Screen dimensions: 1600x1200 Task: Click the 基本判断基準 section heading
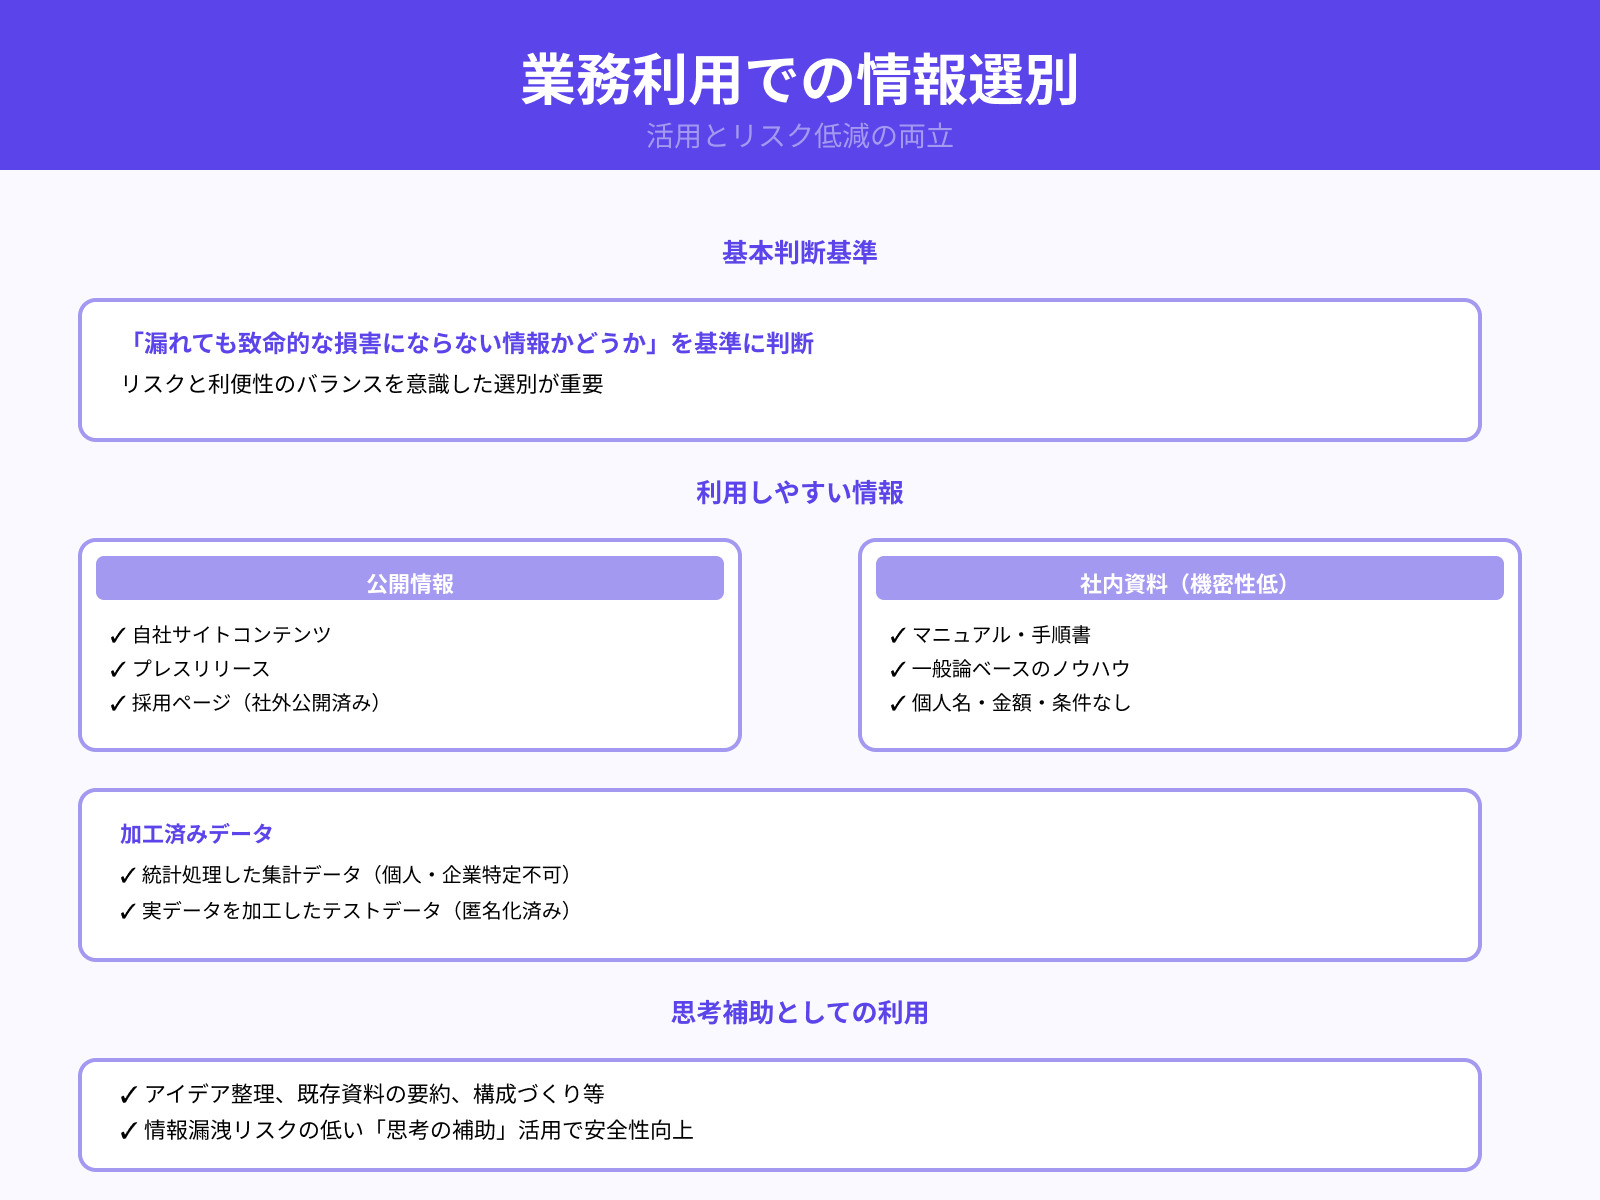click(x=800, y=253)
